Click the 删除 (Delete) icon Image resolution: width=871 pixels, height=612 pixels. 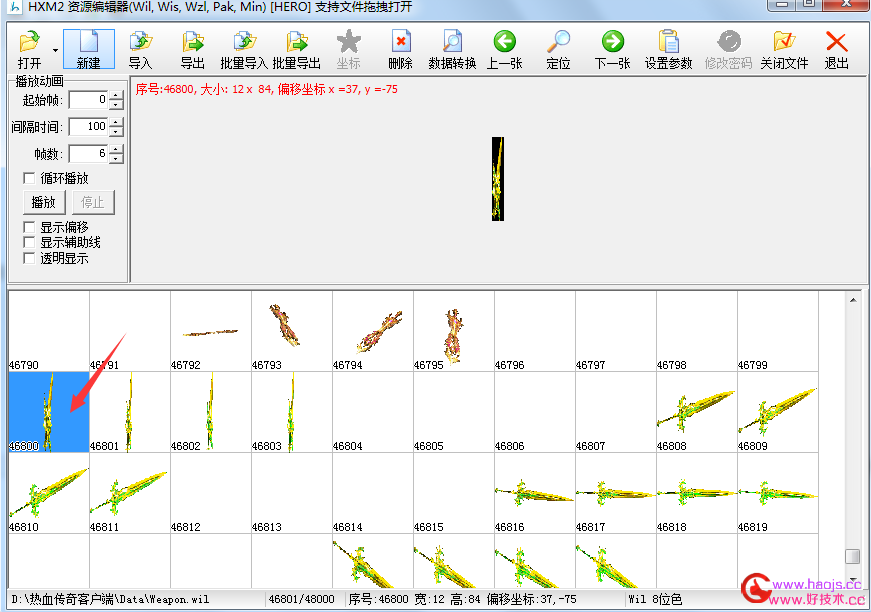coord(401,41)
